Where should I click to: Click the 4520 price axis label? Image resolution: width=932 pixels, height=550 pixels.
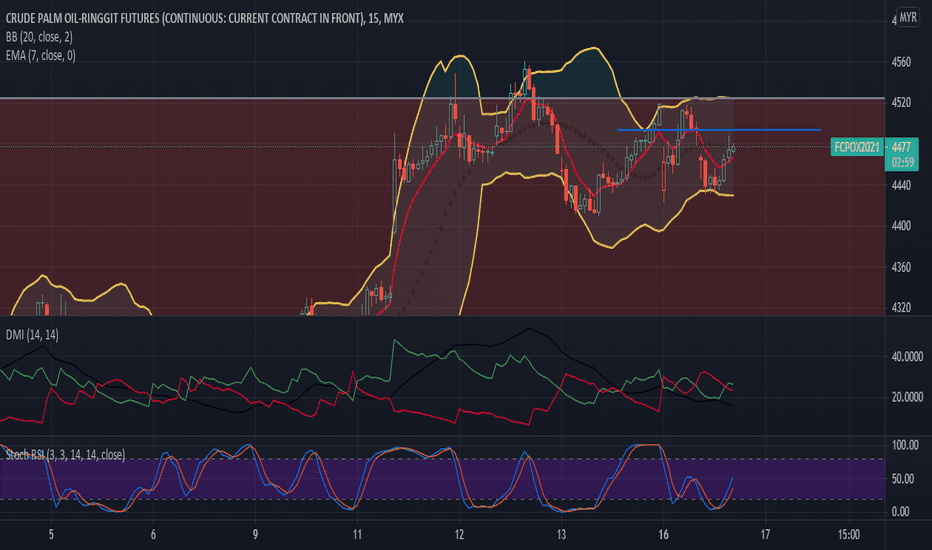click(x=901, y=103)
